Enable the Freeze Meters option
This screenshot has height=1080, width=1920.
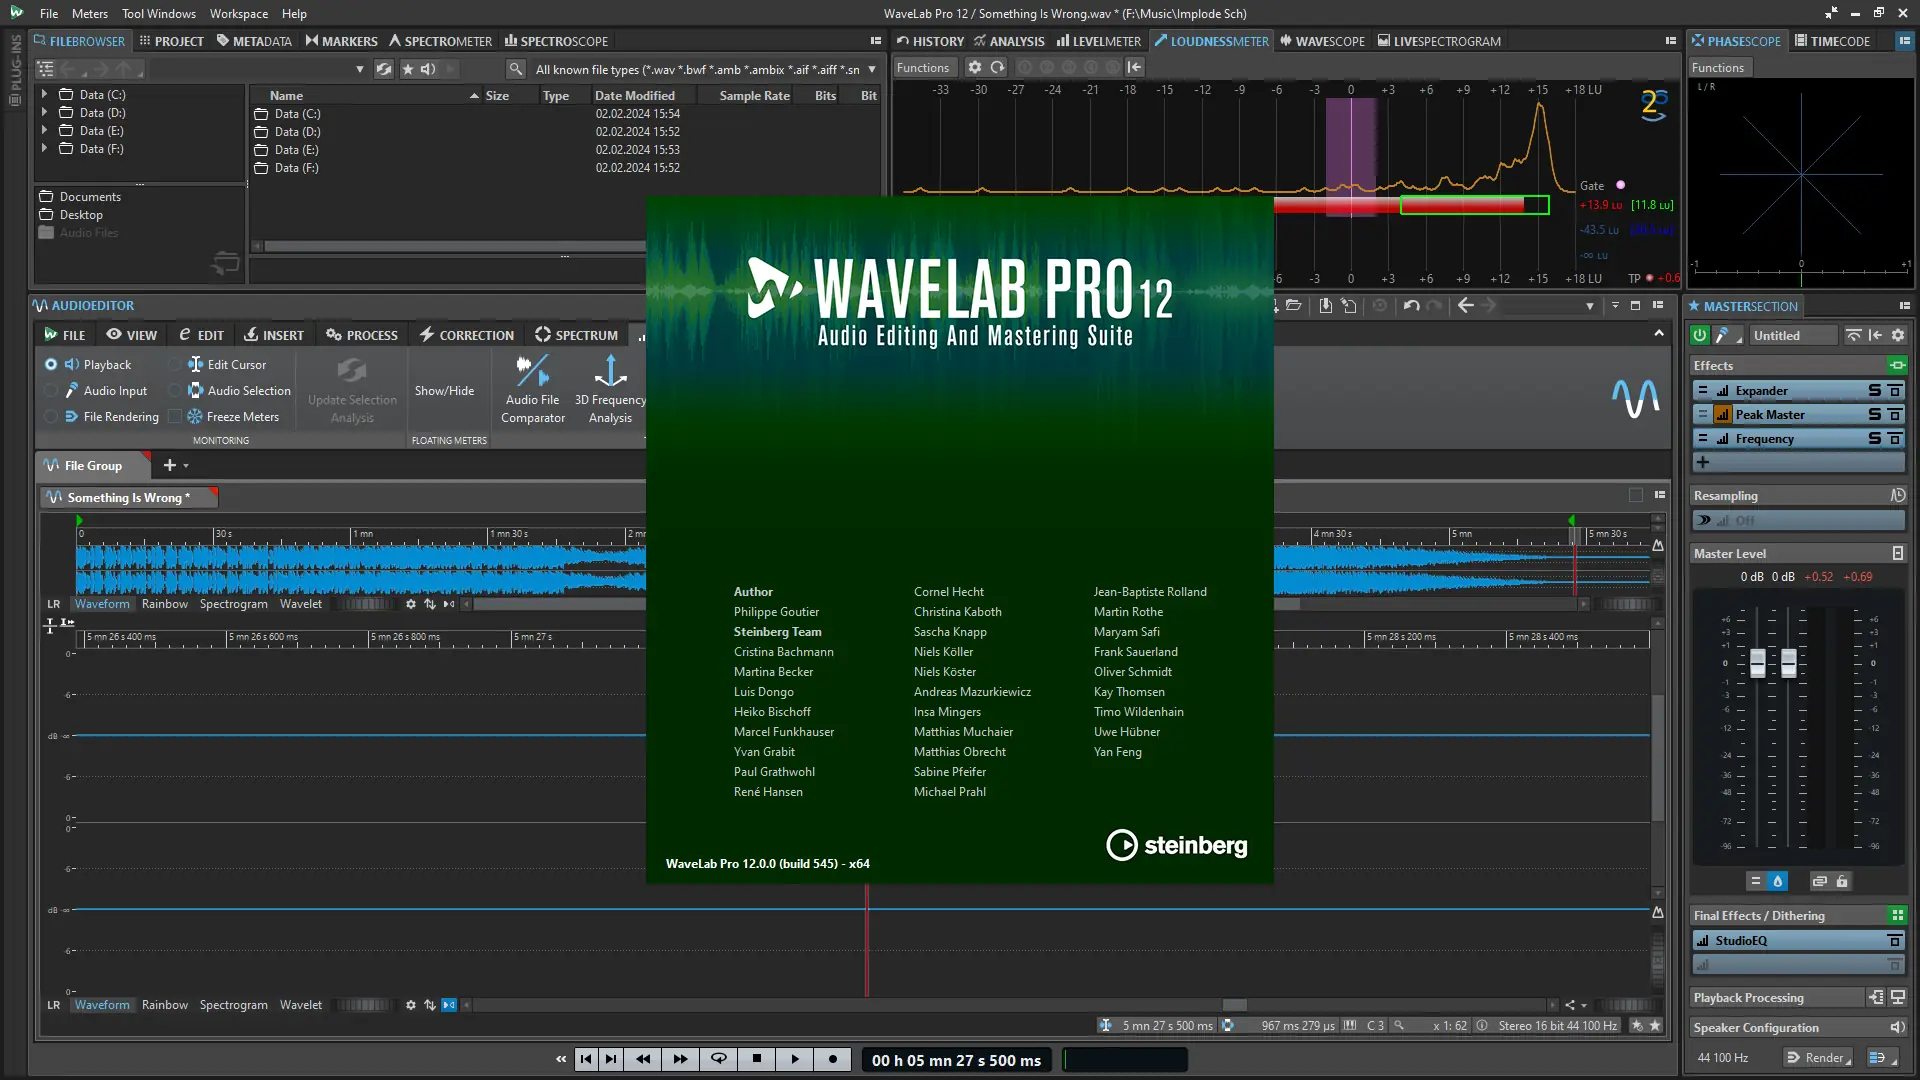[177, 417]
